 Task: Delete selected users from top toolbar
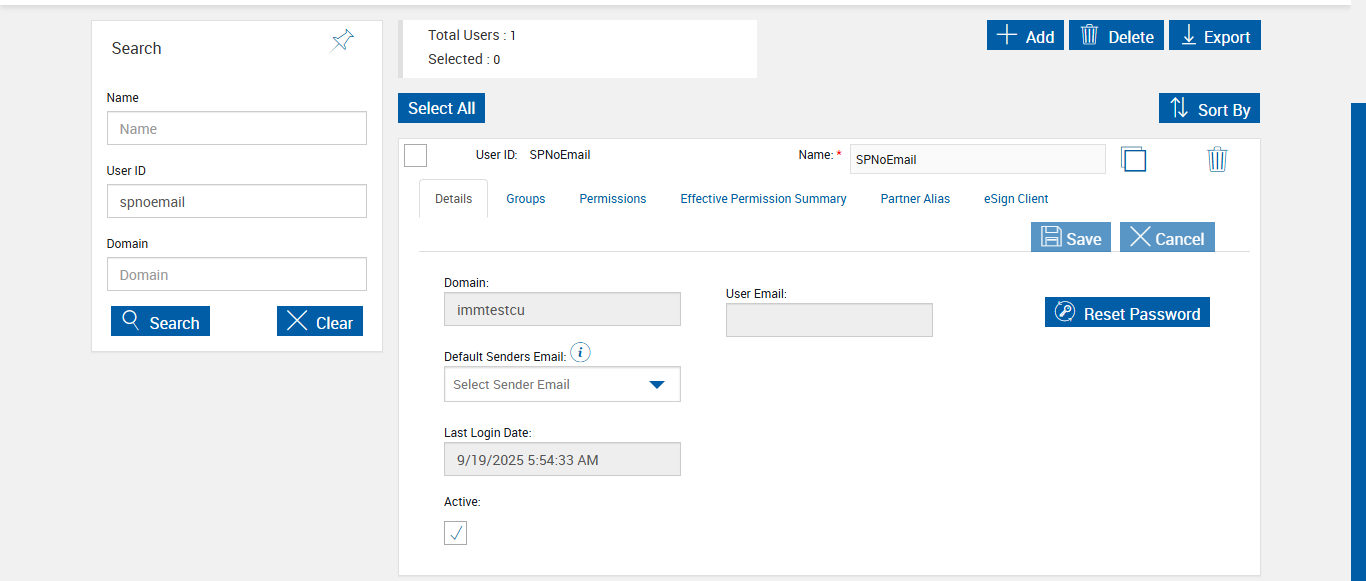point(1116,36)
